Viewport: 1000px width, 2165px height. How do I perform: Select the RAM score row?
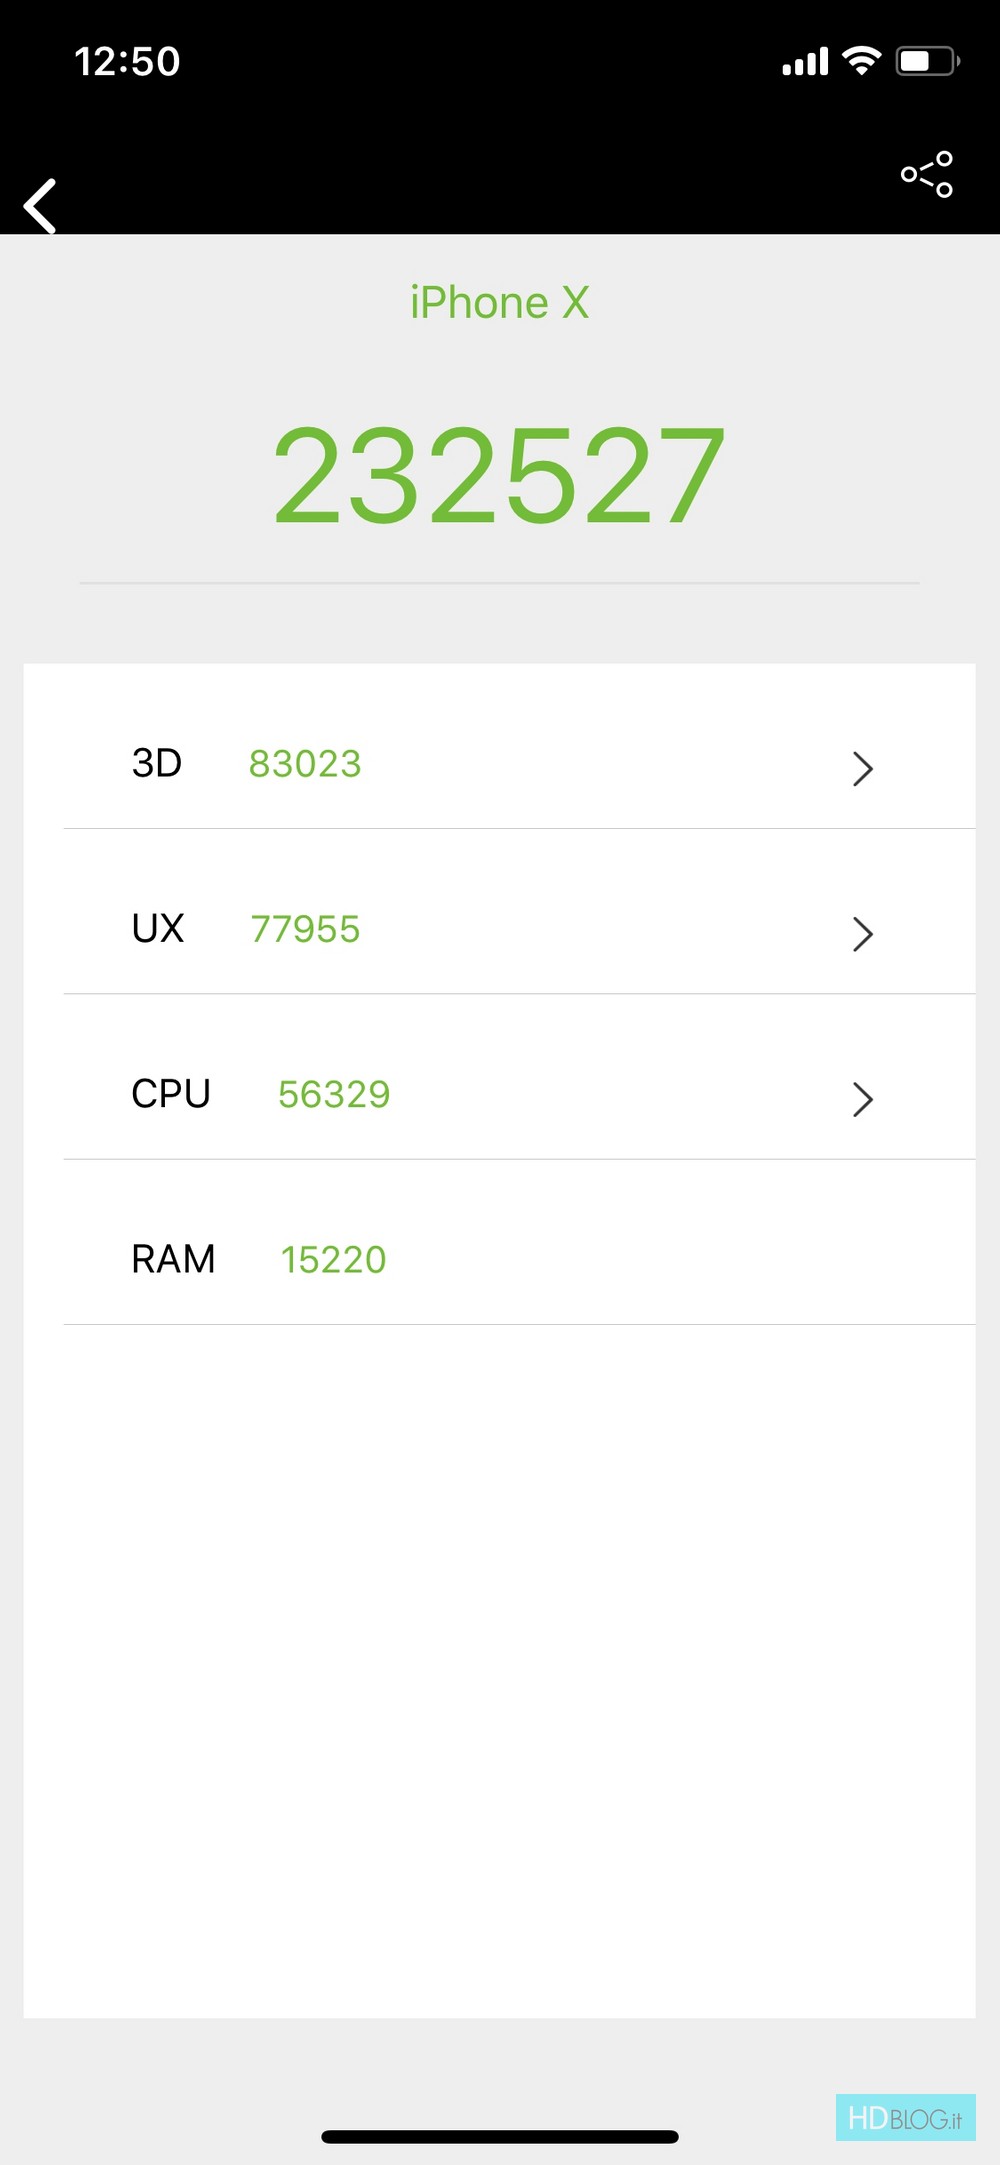point(500,1259)
